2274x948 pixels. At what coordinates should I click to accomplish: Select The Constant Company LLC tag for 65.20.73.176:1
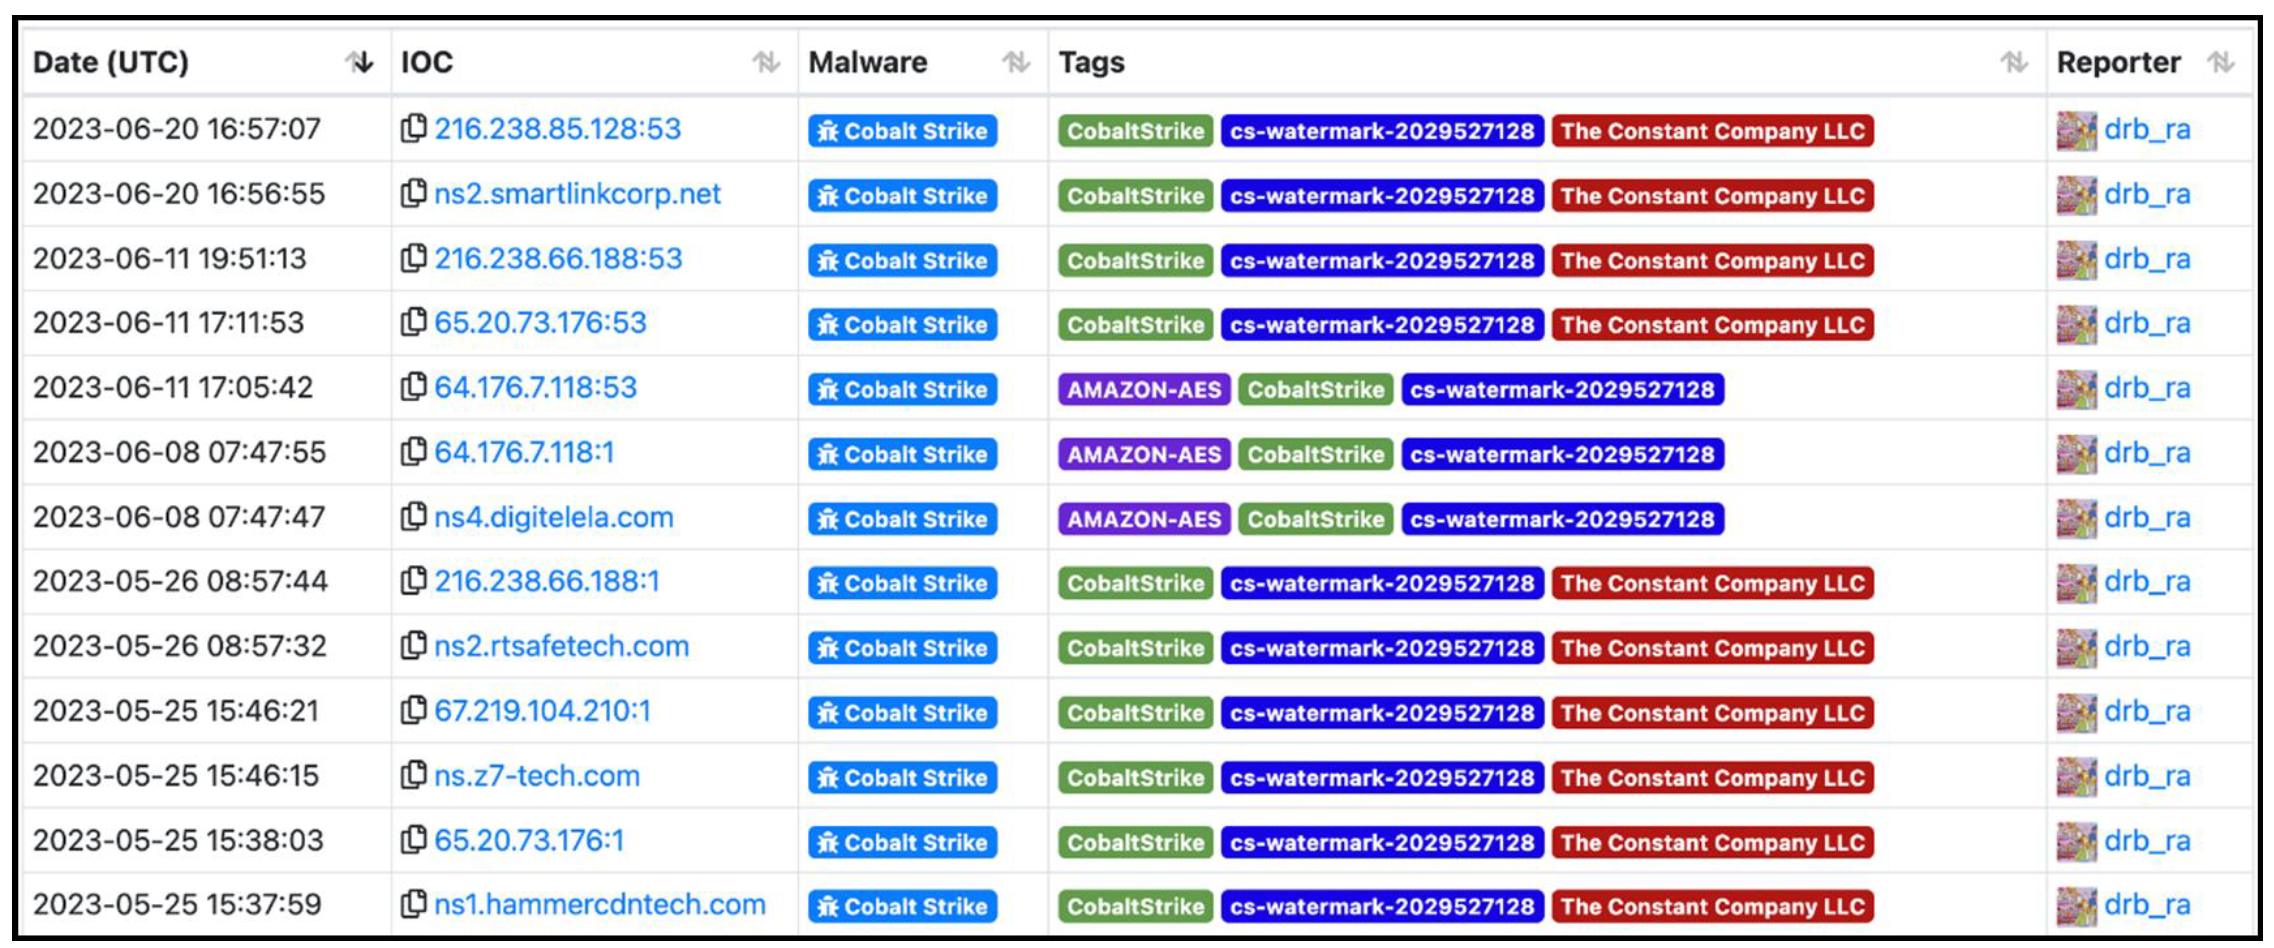pyautogui.click(x=1712, y=842)
